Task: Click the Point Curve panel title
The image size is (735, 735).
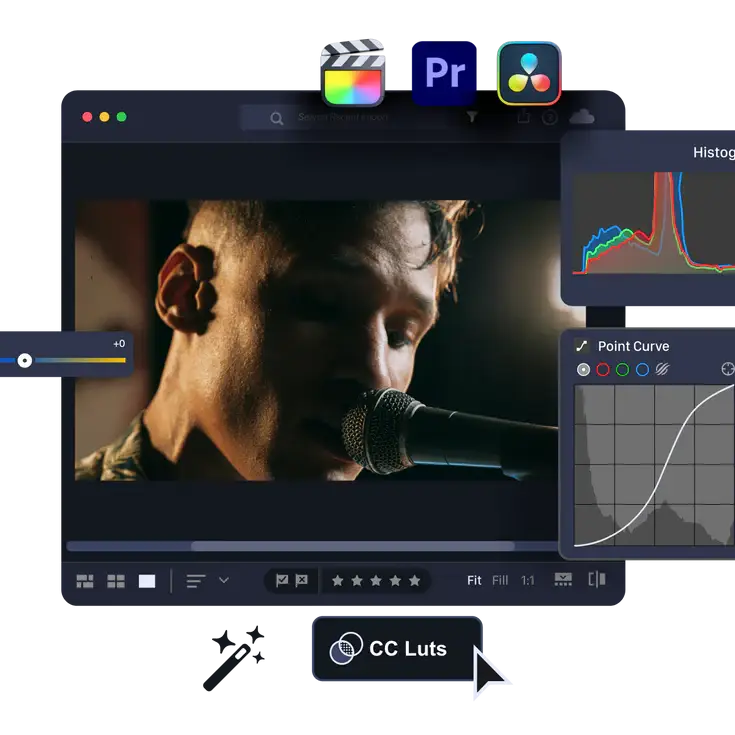Action: click(633, 346)
